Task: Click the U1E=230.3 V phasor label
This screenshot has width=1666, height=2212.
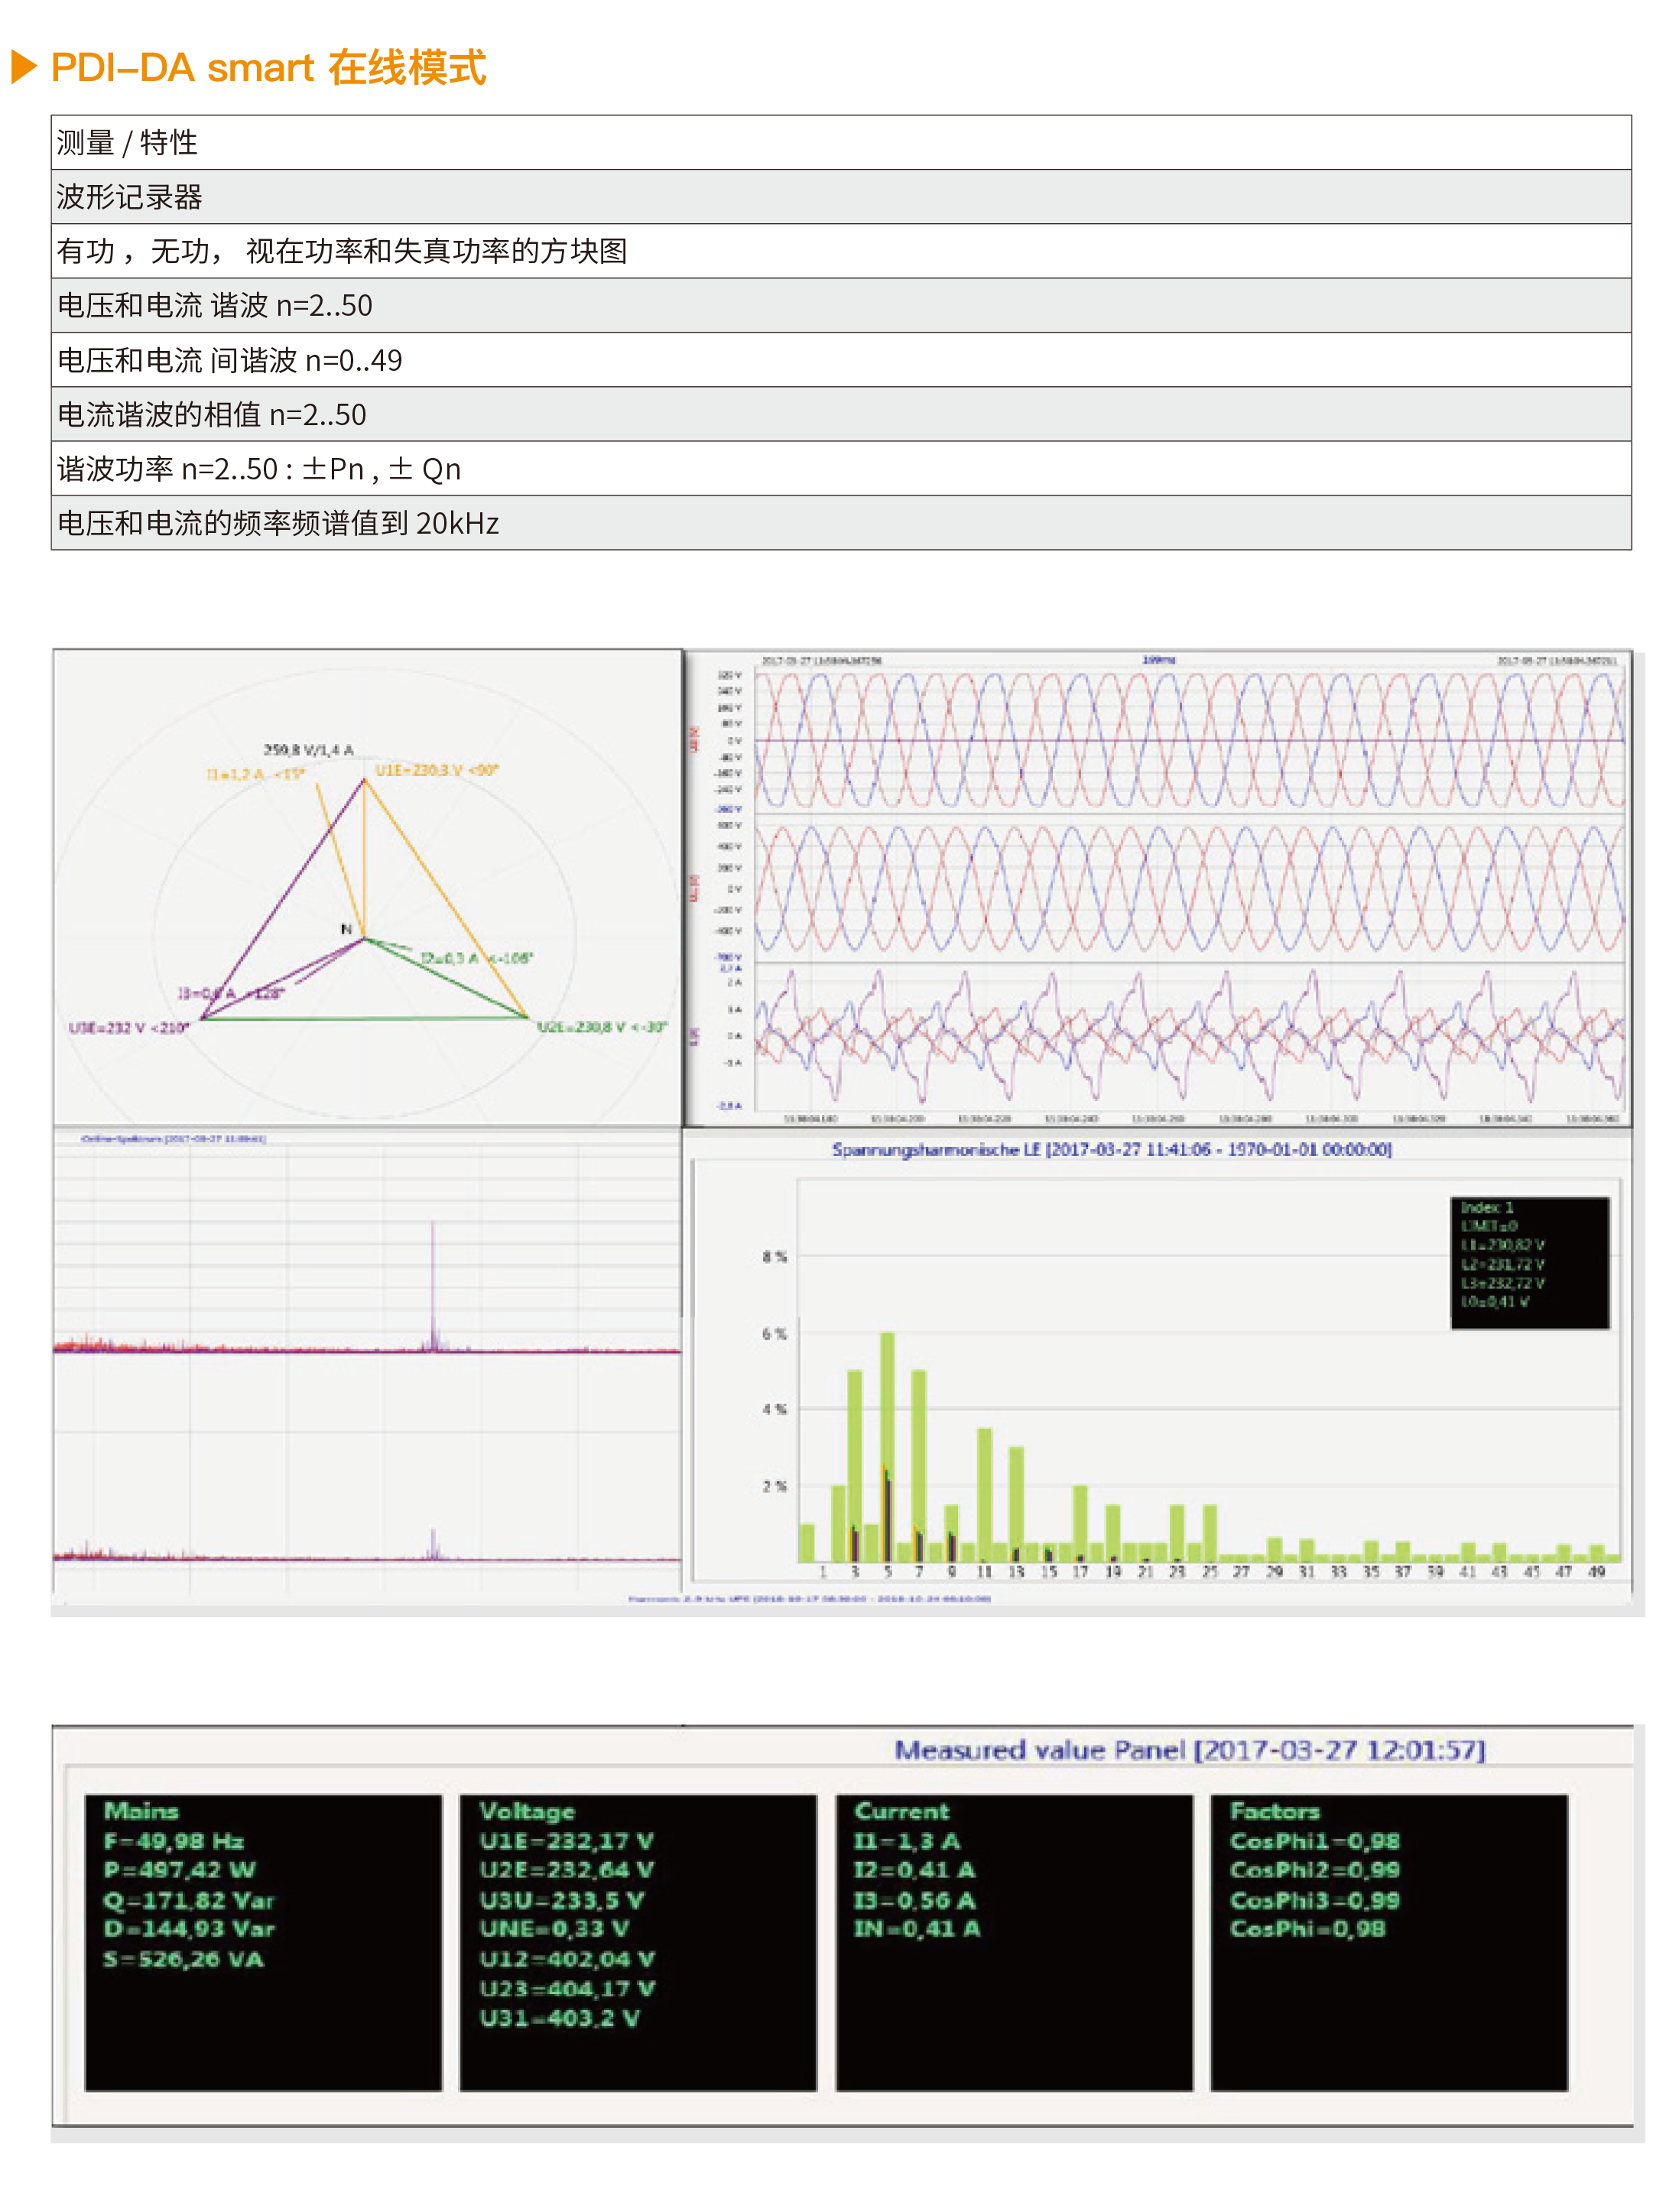Action: coord(436,771)
